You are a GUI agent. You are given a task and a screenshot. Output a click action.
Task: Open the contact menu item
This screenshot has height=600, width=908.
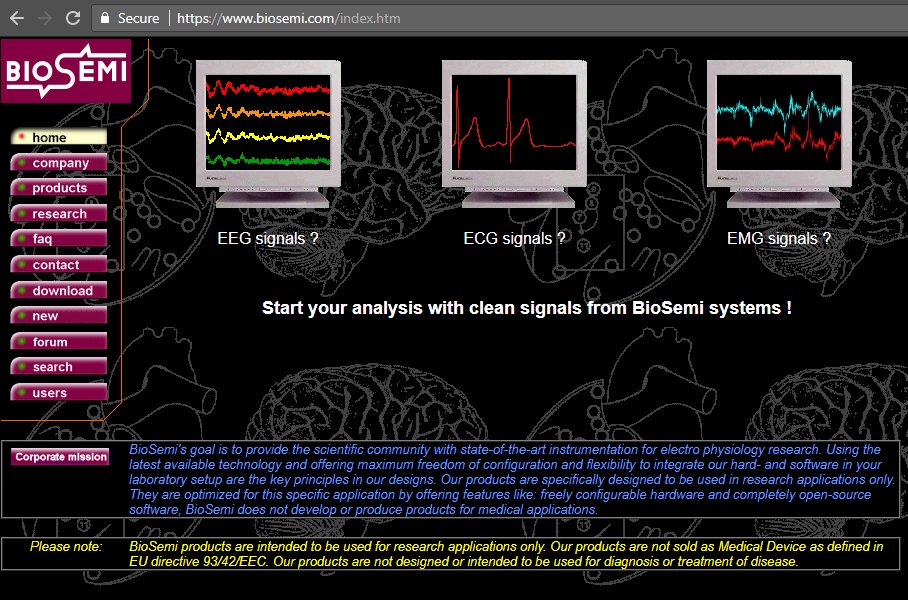point(58,265)
